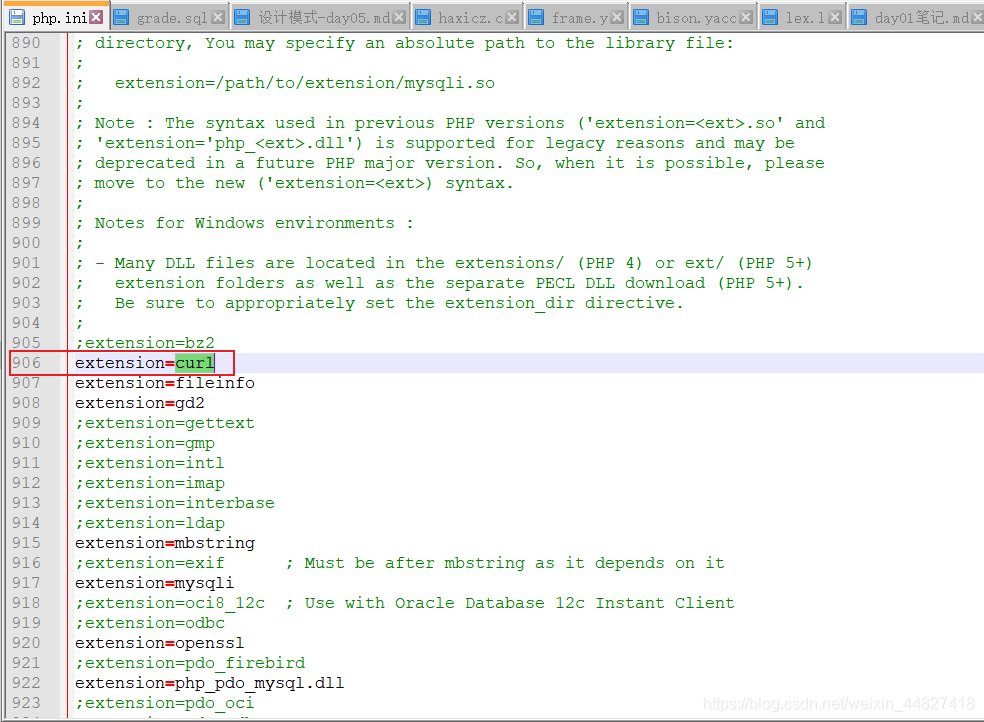This screenshot has width=984, height=722.
Task: Click save-state icon on php.ini tab
Action: (x=17, y=17)
